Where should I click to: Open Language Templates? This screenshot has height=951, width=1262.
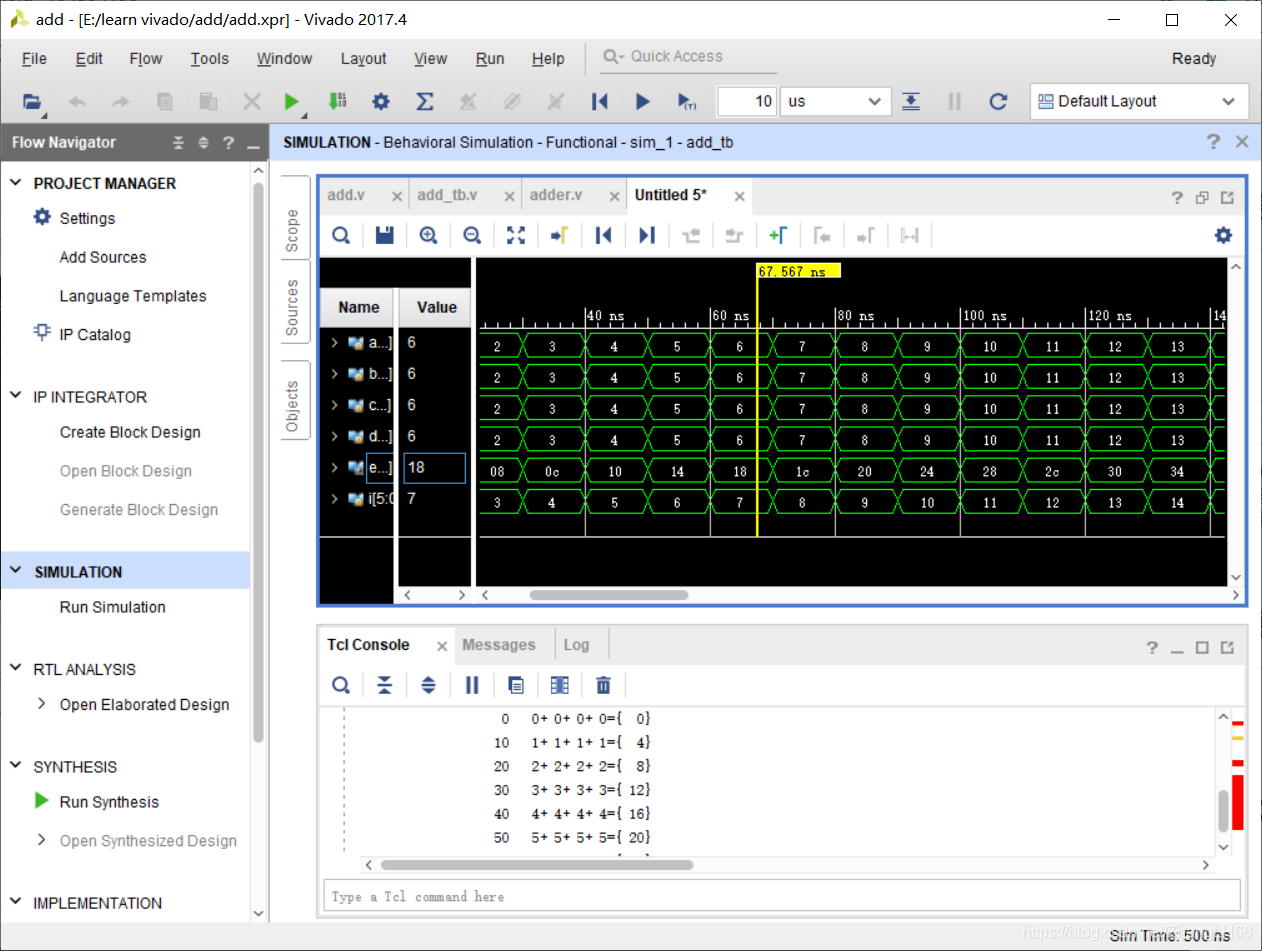[133, 296]
